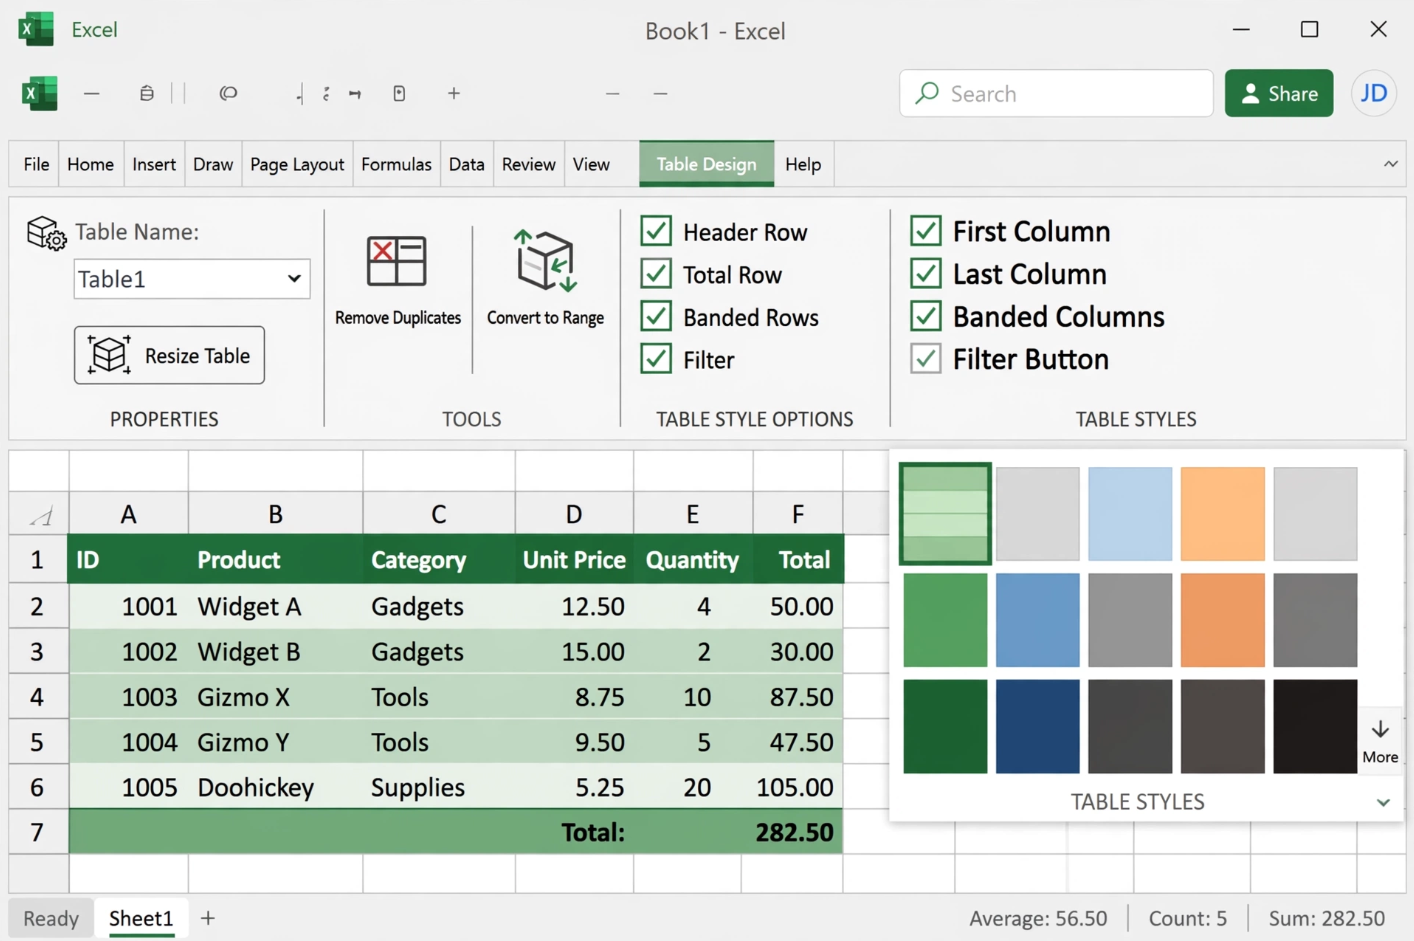This screenshot has width=1414, height=941.
Task: Select column header A
Action: pos(128,514)
